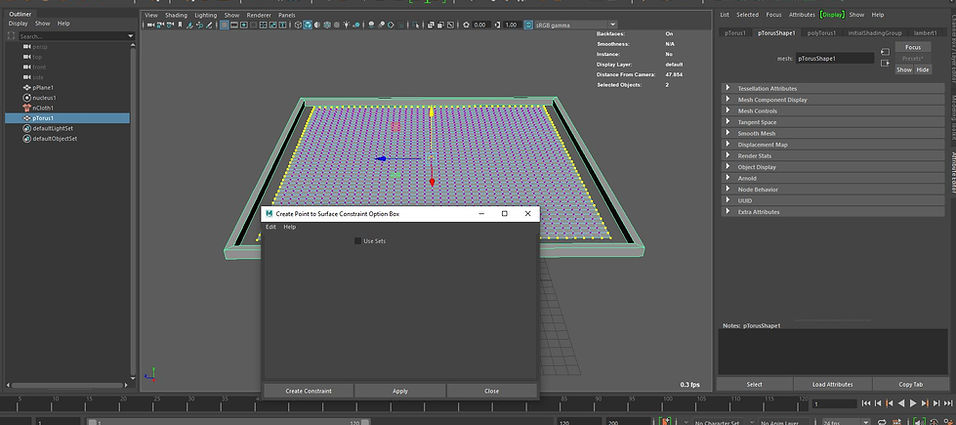
Task: Click the Close button in option box
Action: (x=491, y=391)
